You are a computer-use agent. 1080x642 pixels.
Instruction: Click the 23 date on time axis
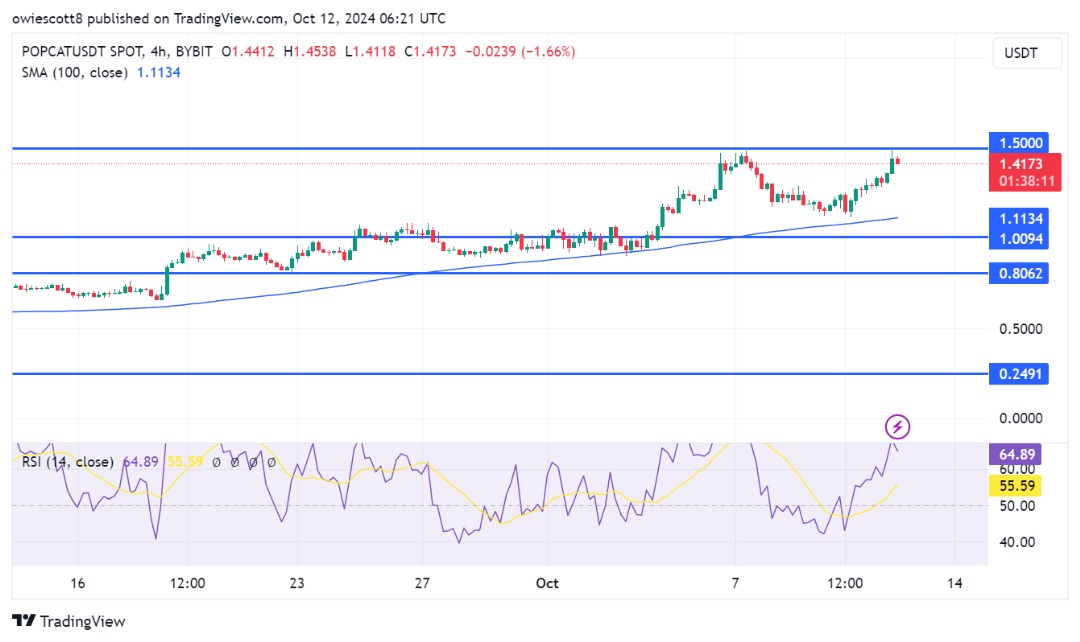tap(296, 583)
